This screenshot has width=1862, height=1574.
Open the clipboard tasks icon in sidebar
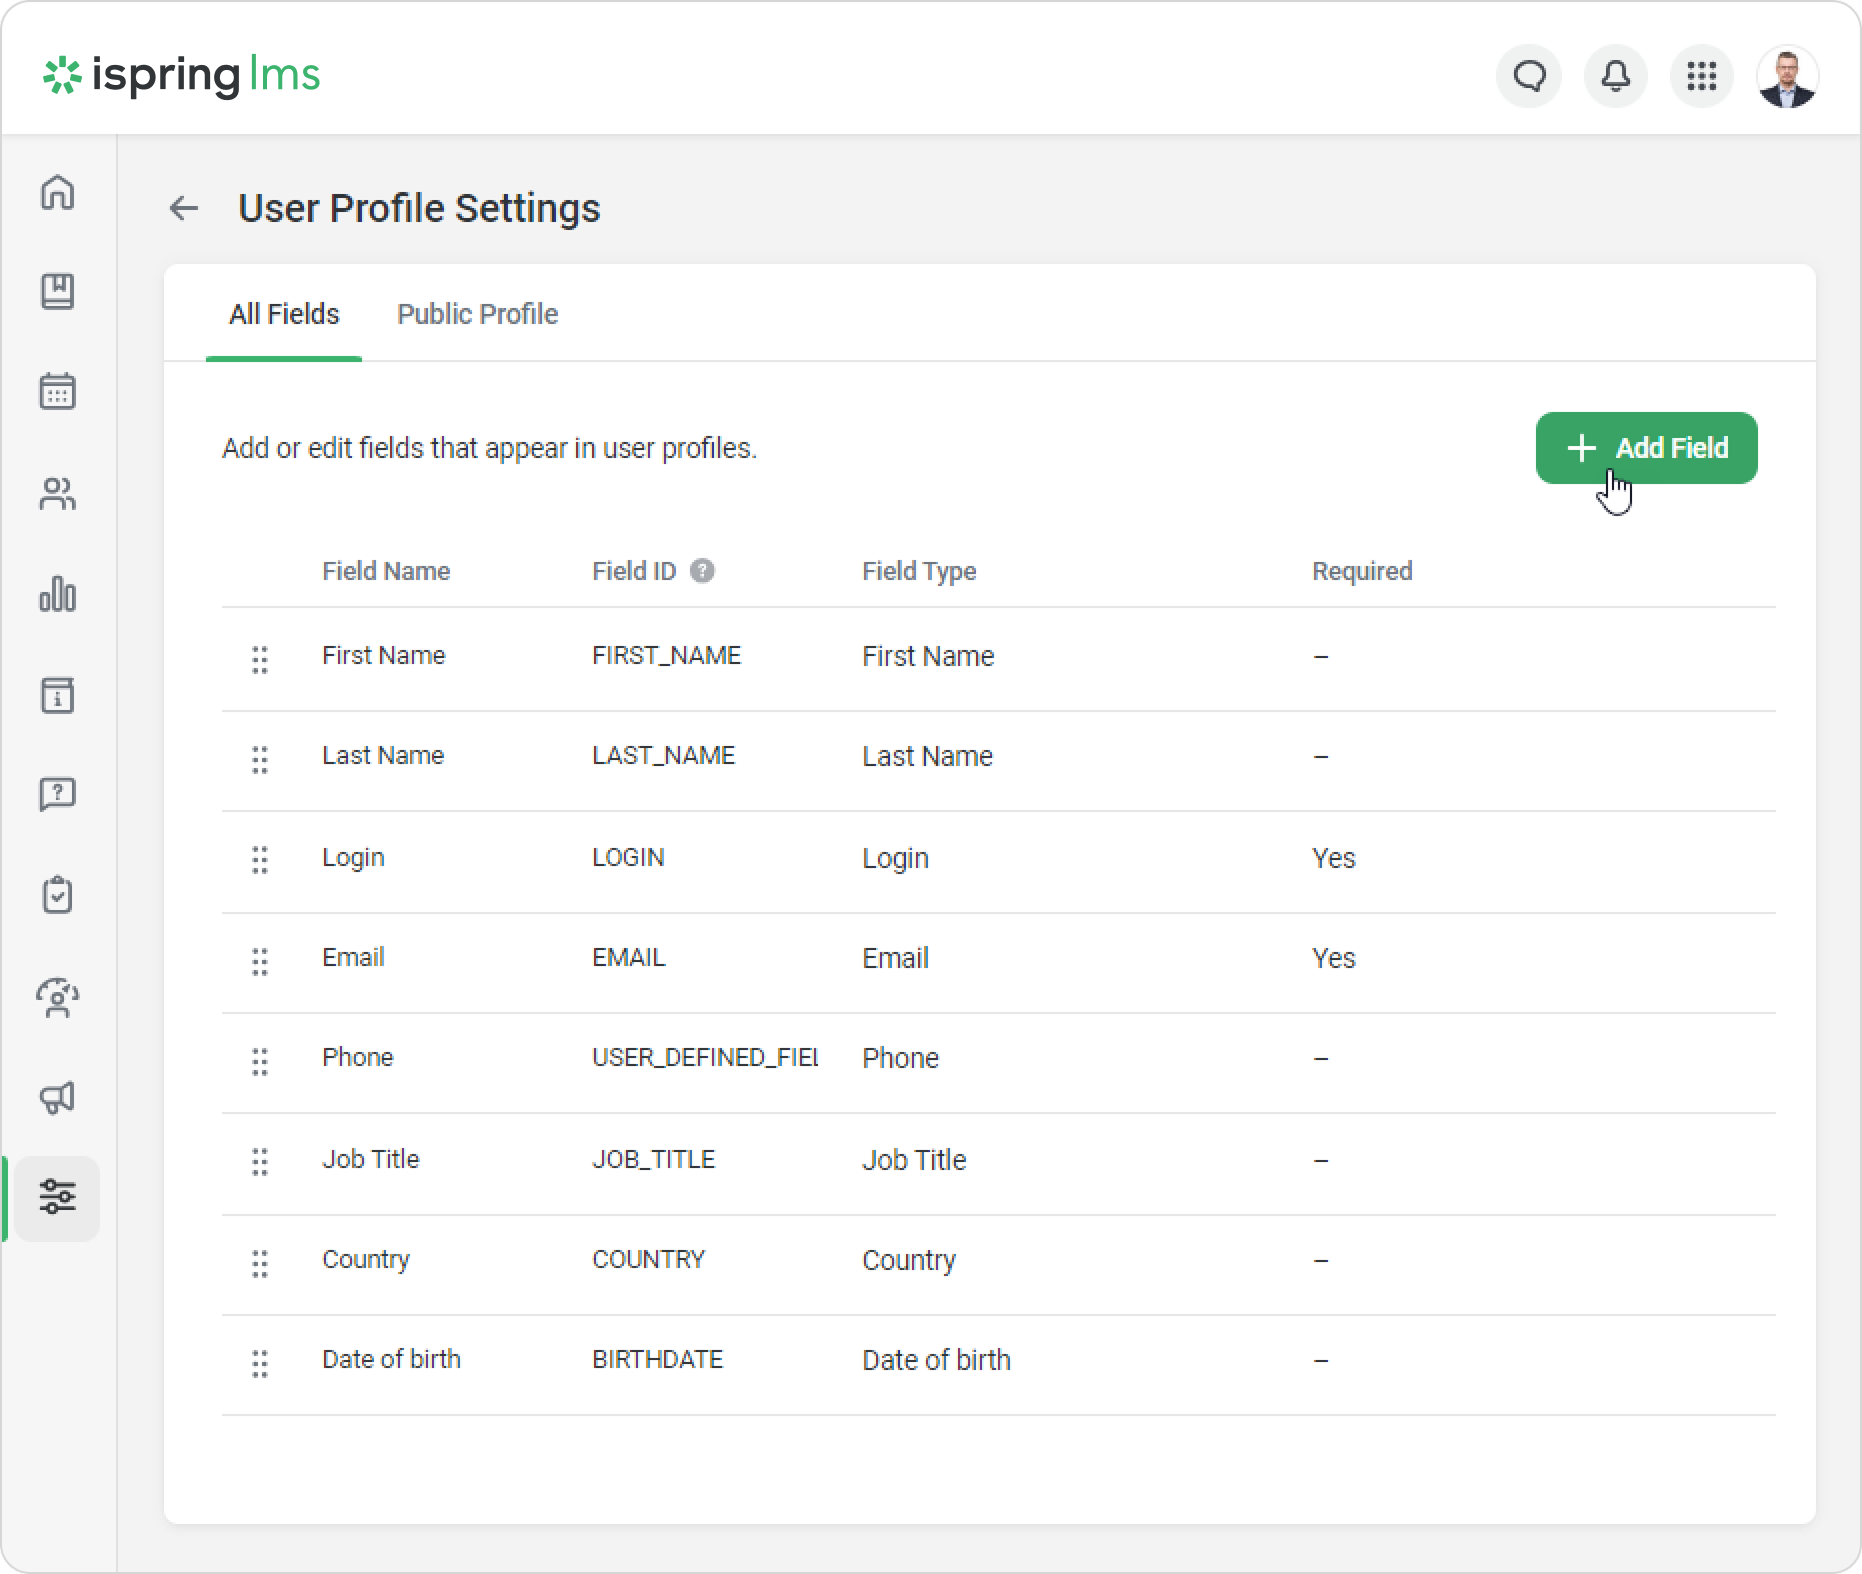[57, 895]
